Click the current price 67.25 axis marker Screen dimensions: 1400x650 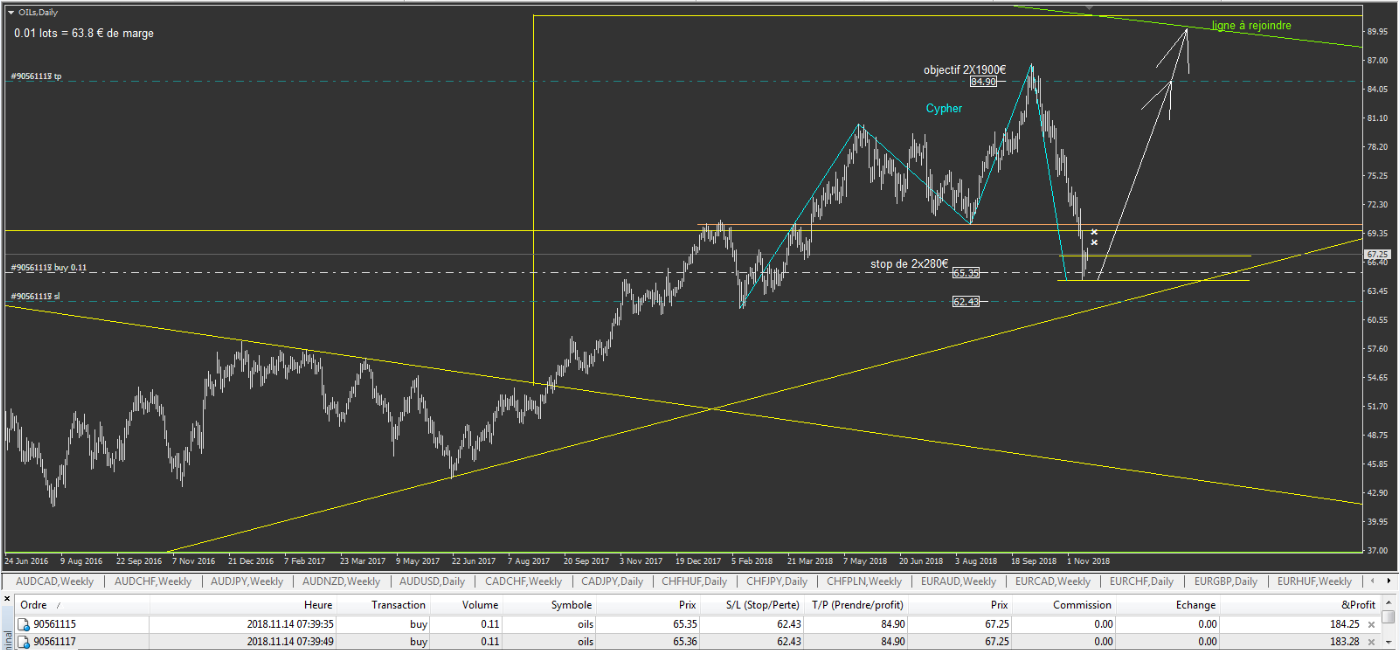(x=1377, y=254)
